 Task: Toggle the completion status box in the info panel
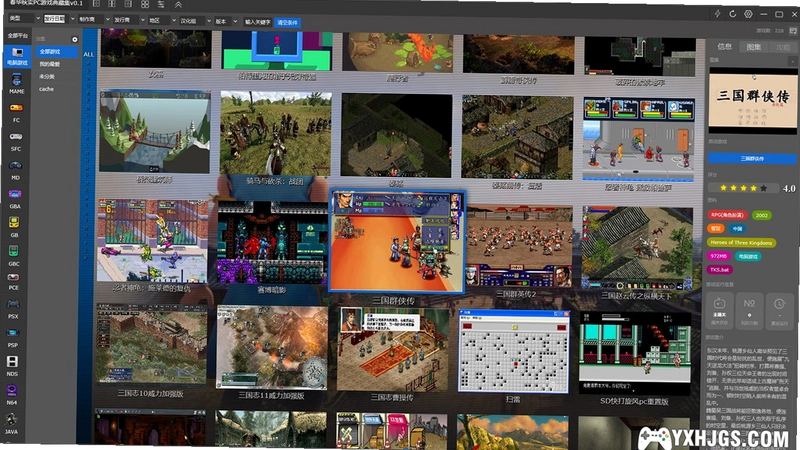tap(719, 311)
